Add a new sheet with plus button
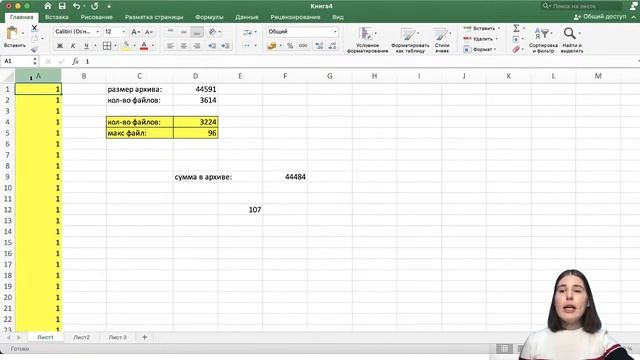Screen dimensions: 640x360 [x=144, y=337]
